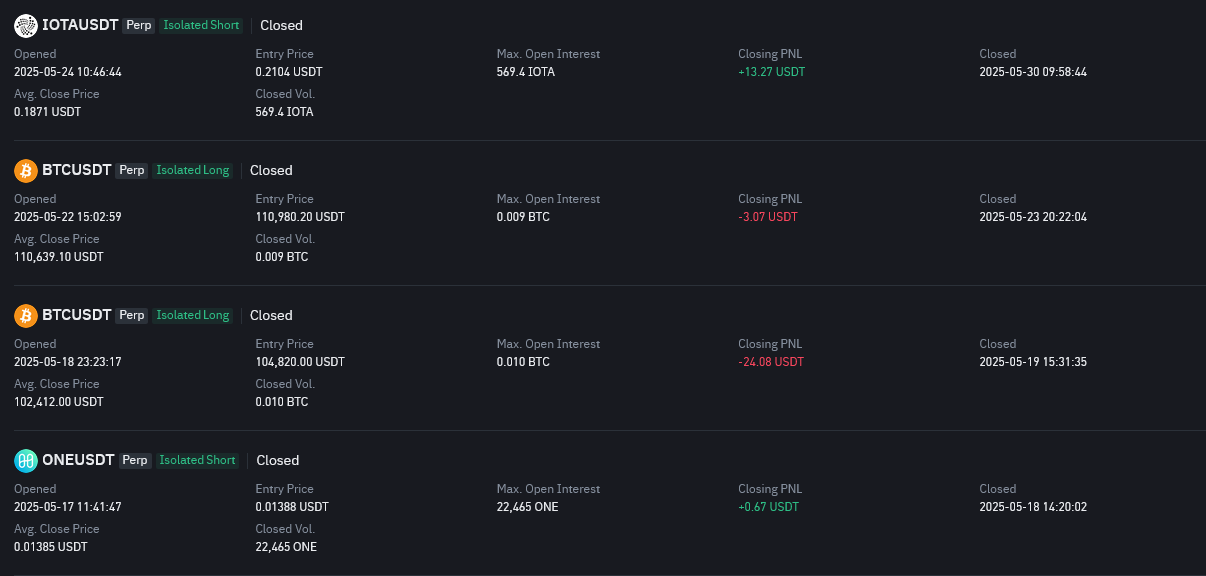This screenshot has height=576, width=1206.
Task: Click the -24.08 USDT closing PNL value
Action: [x=771, y=362]
